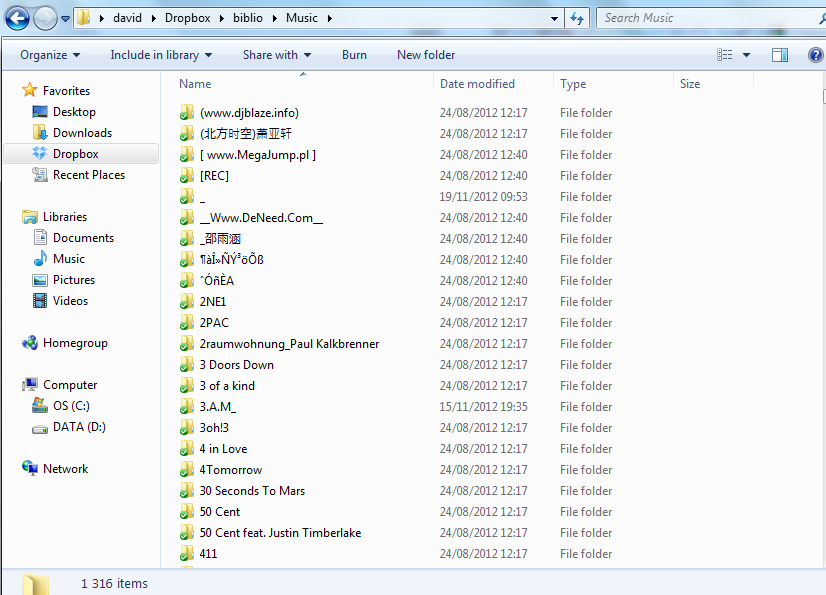
Task: Toggle the preview pane icon
Action: 780,55
